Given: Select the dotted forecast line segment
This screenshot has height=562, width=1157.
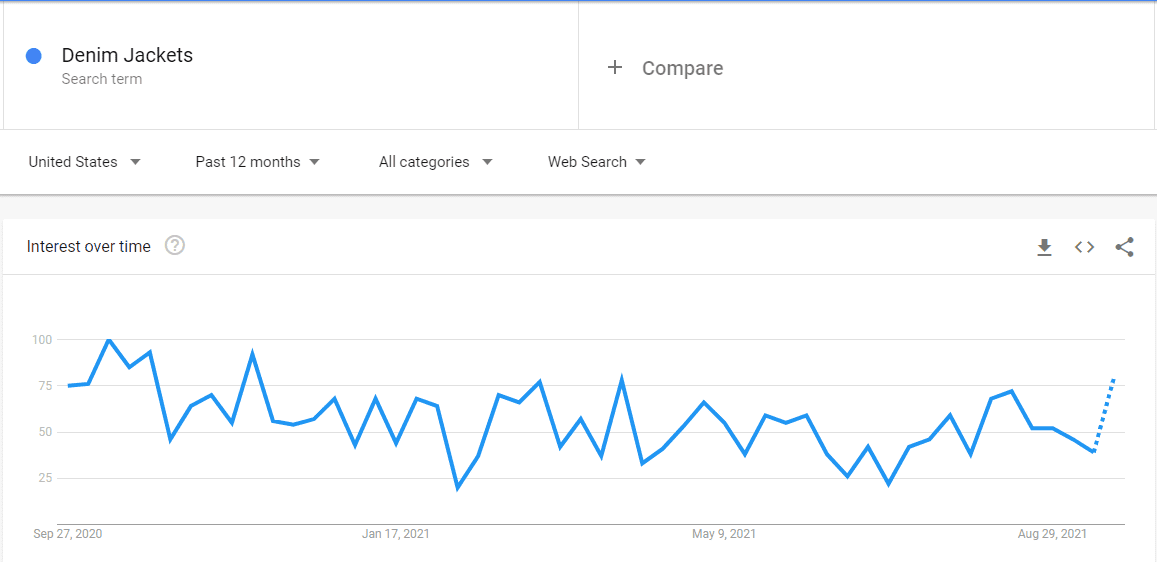Looking at the screenshot, I should (x=1103, y=415).
